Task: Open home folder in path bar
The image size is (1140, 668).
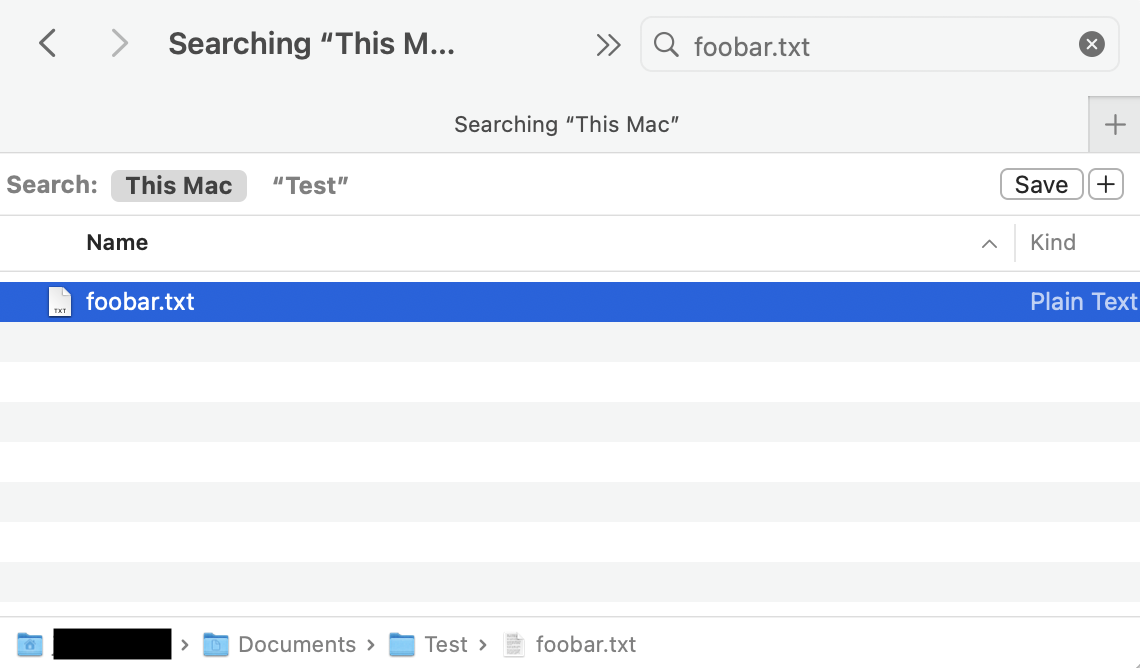Action: pyautogui.click(x=31, y=645)
